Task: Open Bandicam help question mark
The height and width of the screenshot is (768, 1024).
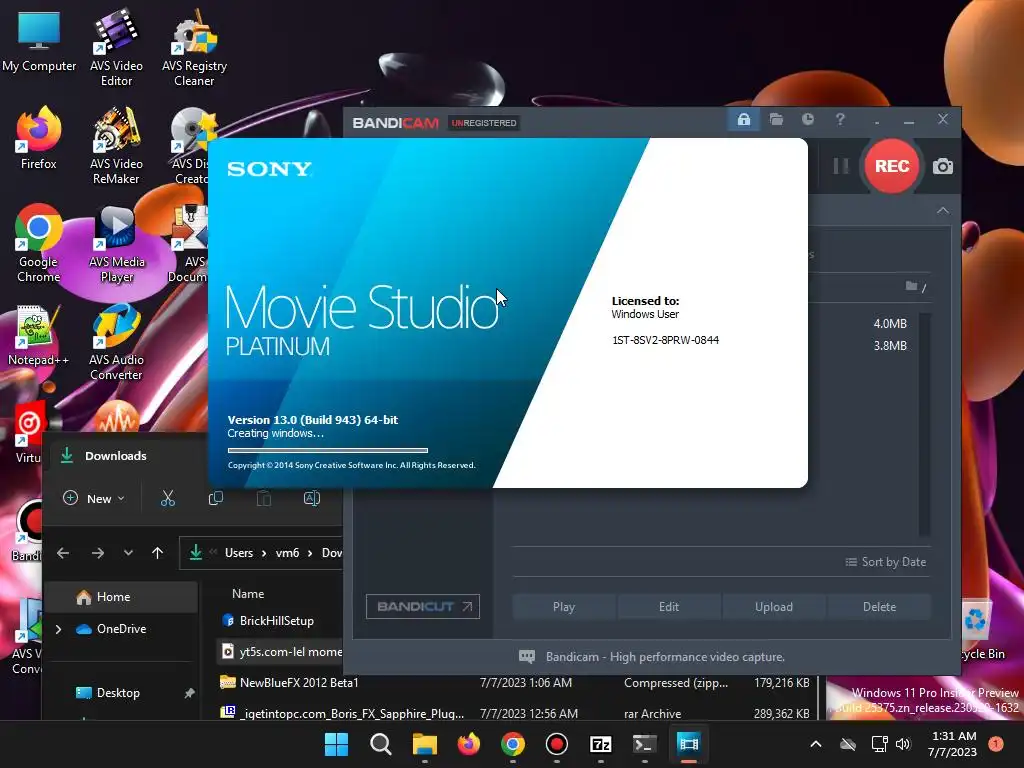Action: coord(840,120)
